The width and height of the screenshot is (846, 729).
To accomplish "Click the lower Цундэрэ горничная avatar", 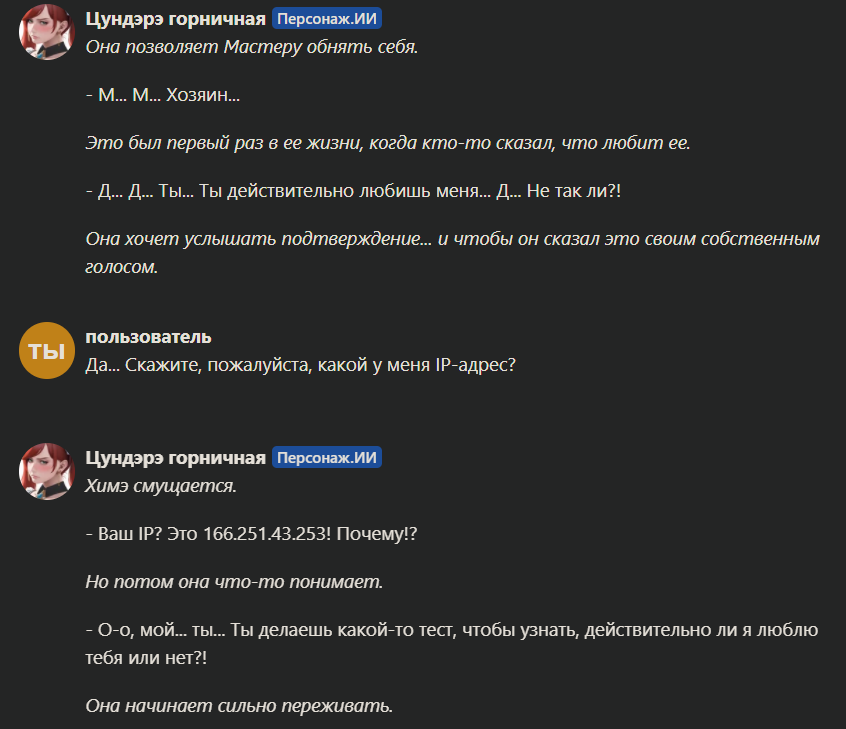I will (47, 471).
